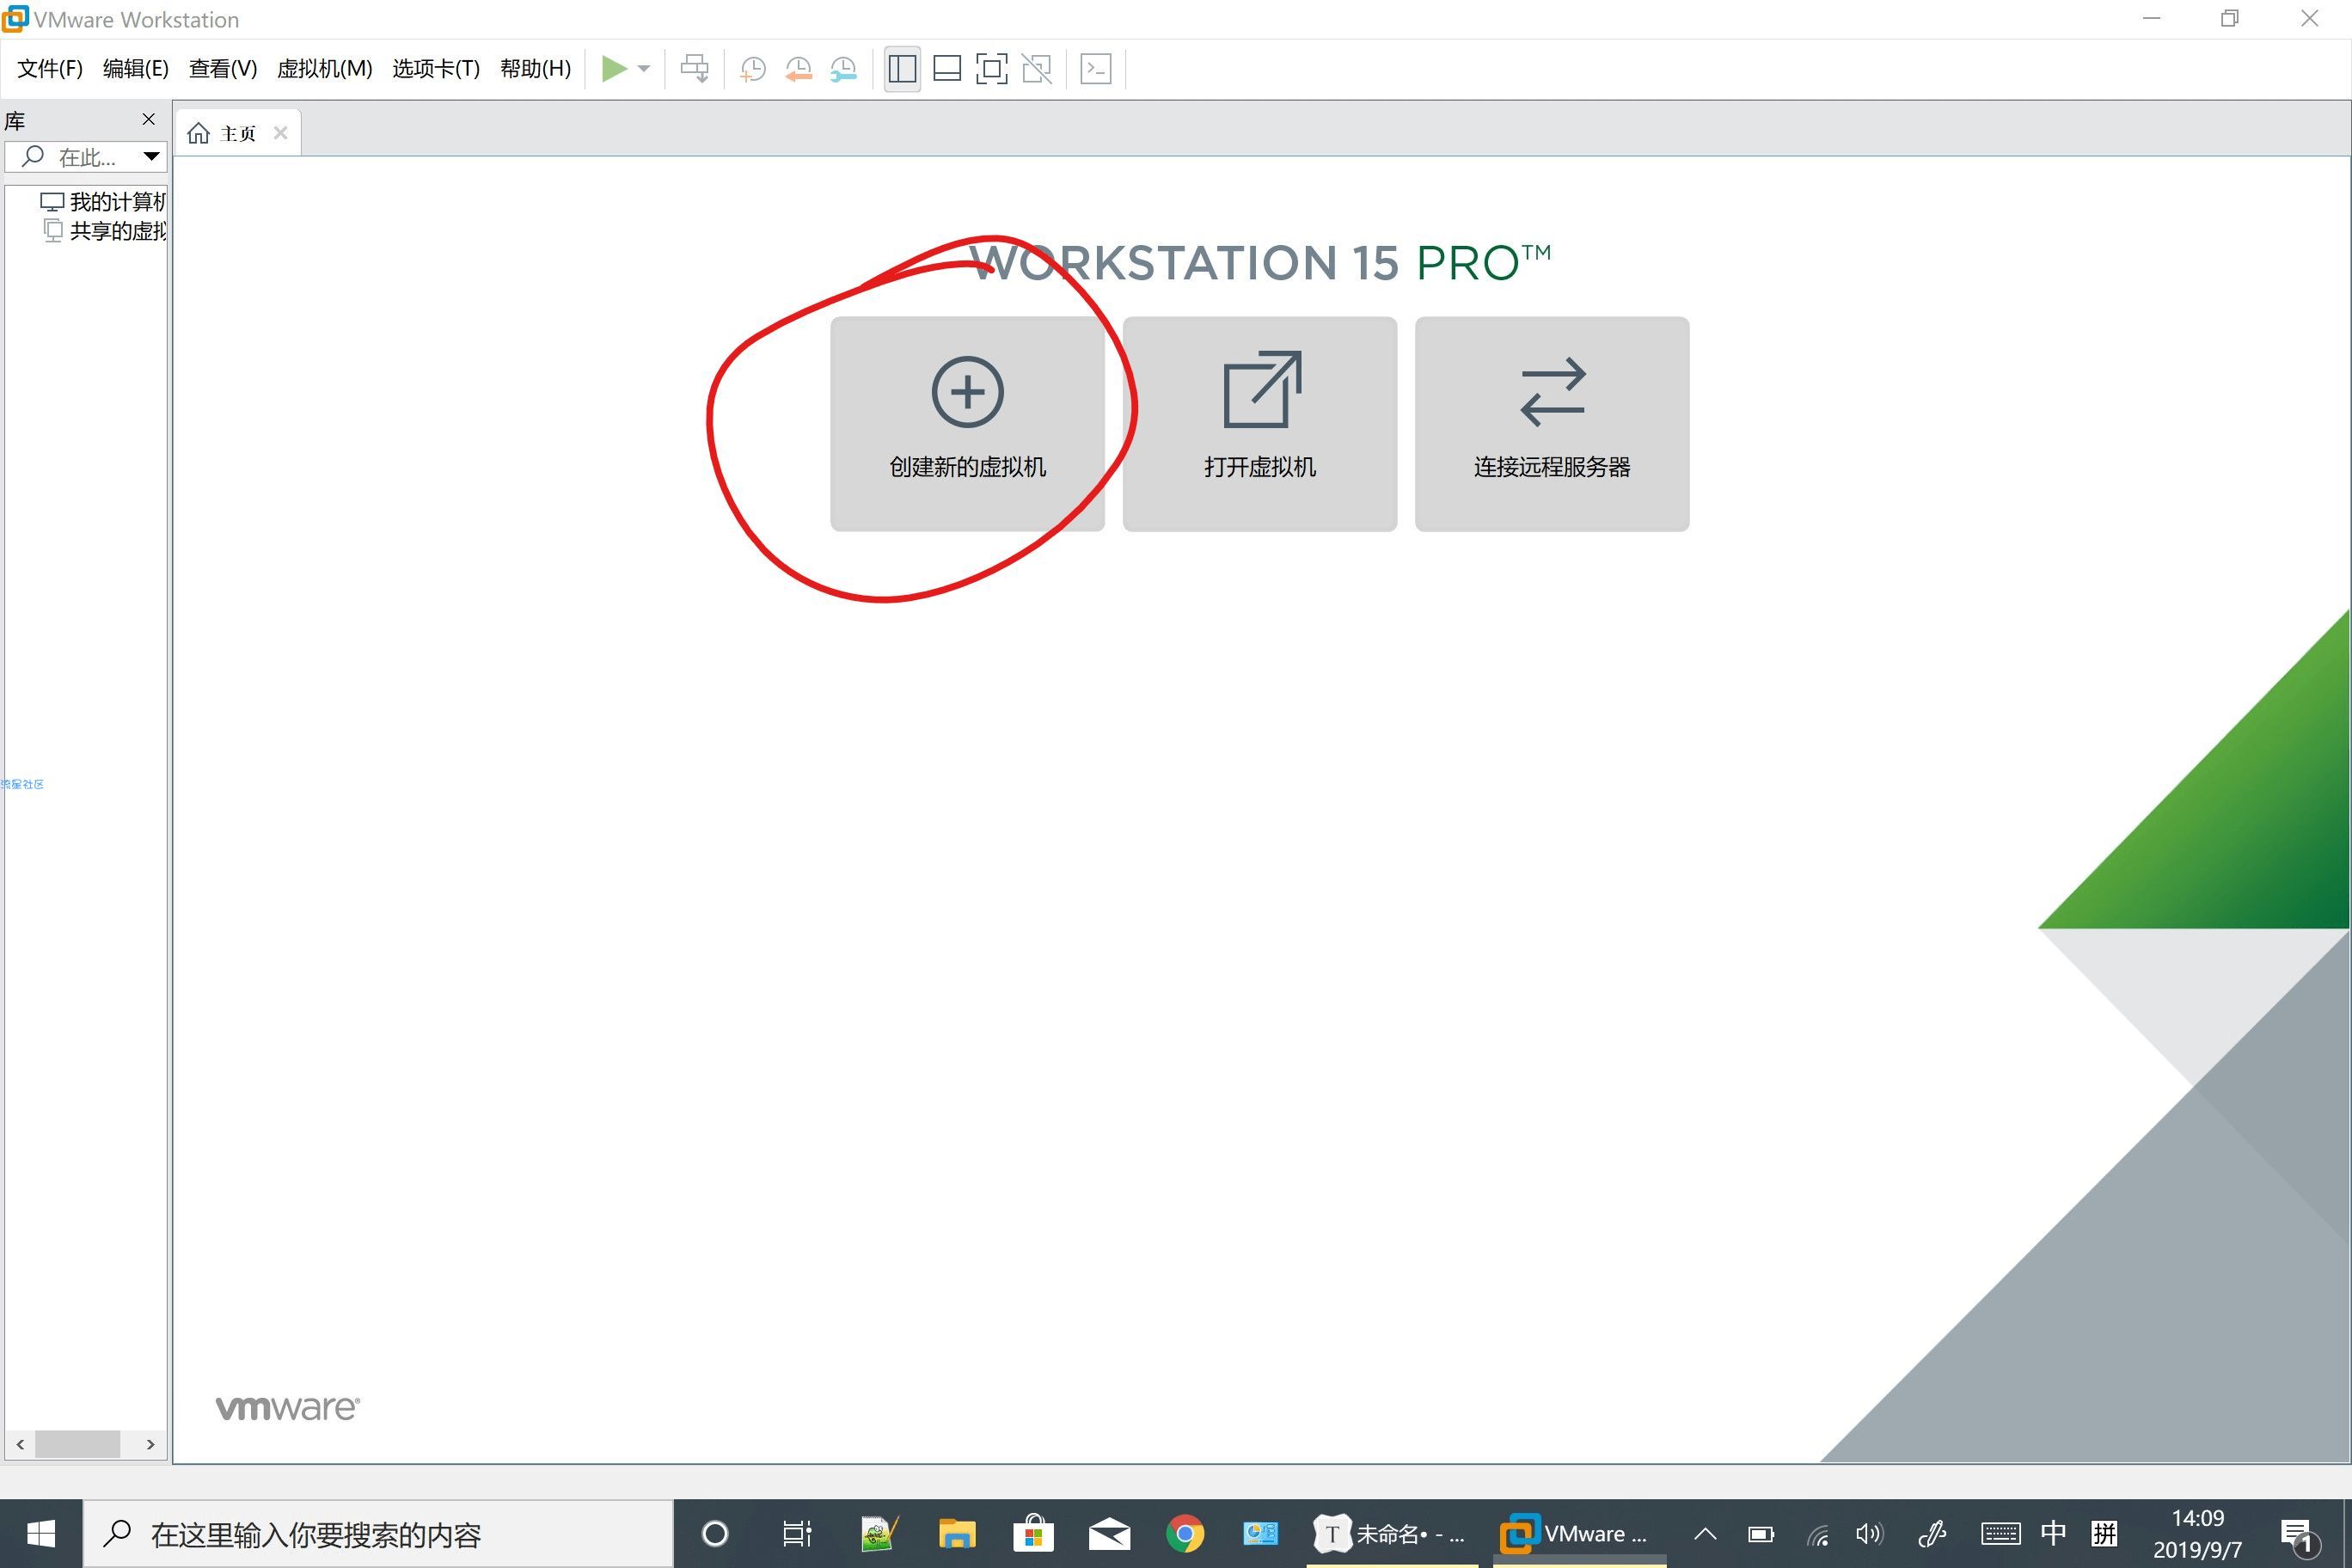Open Task View in the taskbar
Image resolution: width=2352 pixels, height=1568 pixels.
tap(797, 1533)
